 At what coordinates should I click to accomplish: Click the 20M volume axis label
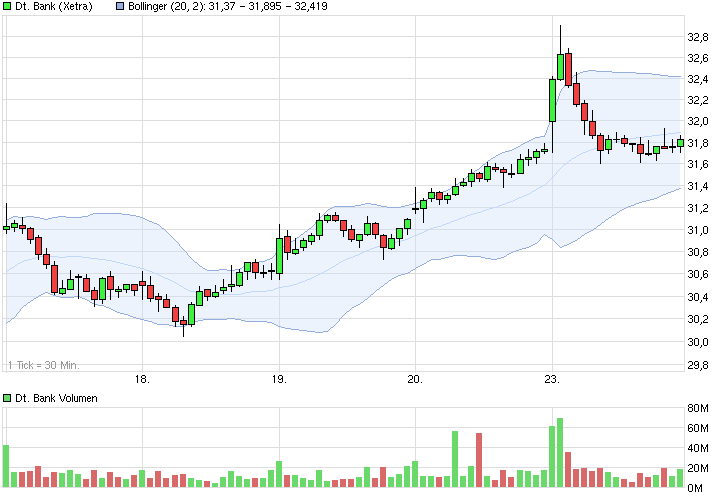click(x=698, y=468)
